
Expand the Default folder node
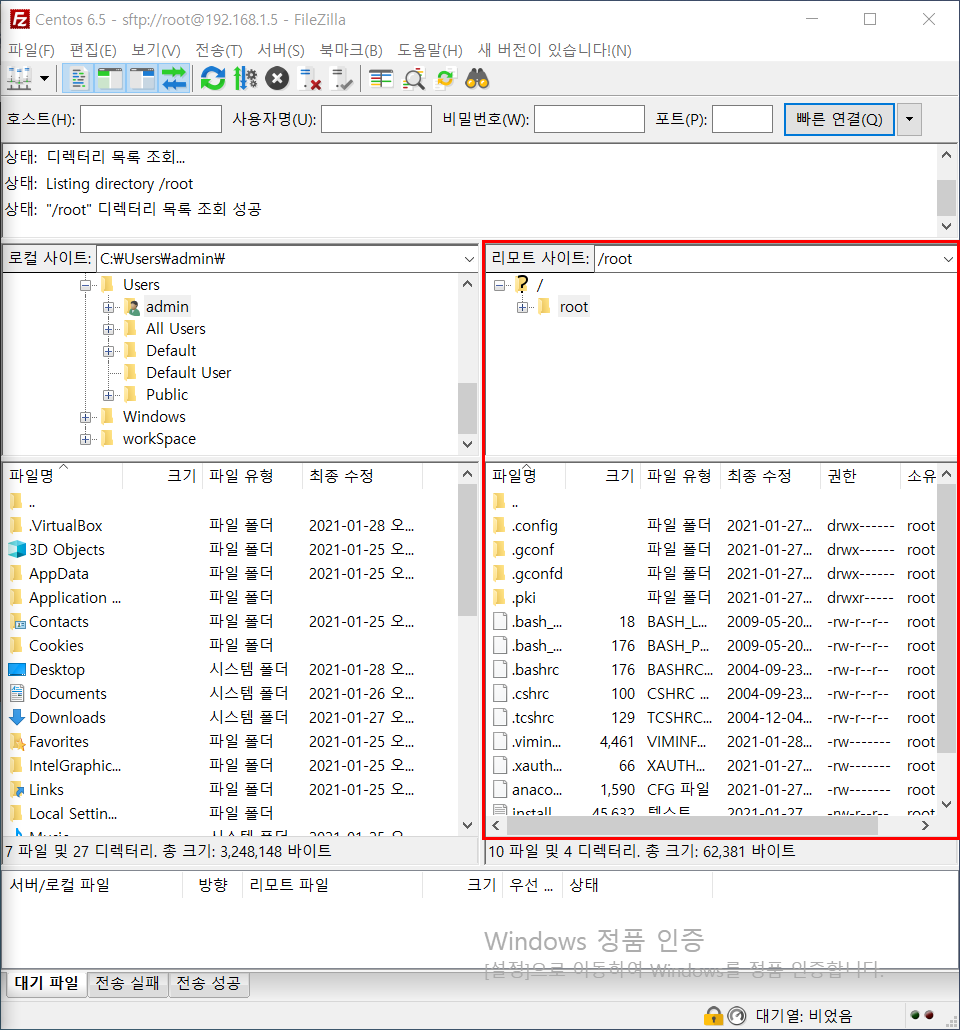[x=108, y=351]
